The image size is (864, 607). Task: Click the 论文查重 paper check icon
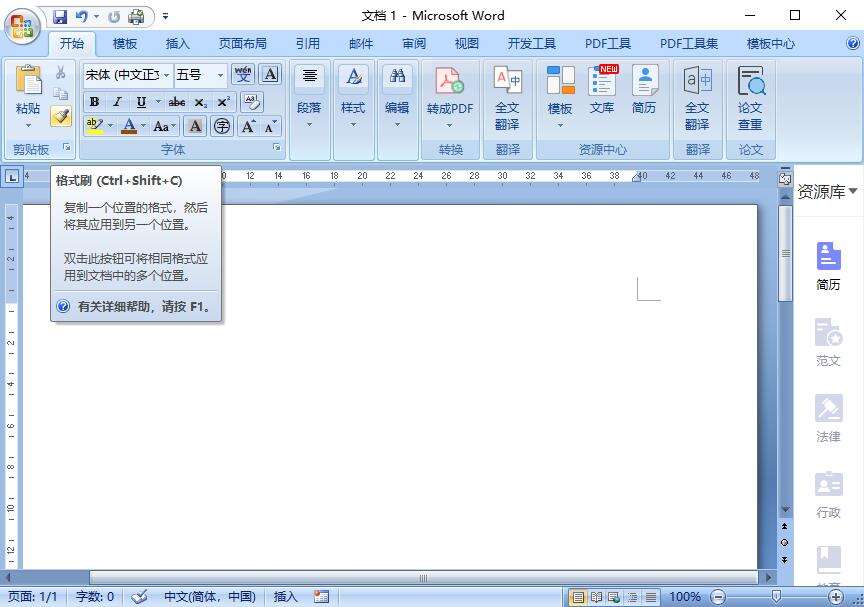pyautogui.click(x=750, y=98)
